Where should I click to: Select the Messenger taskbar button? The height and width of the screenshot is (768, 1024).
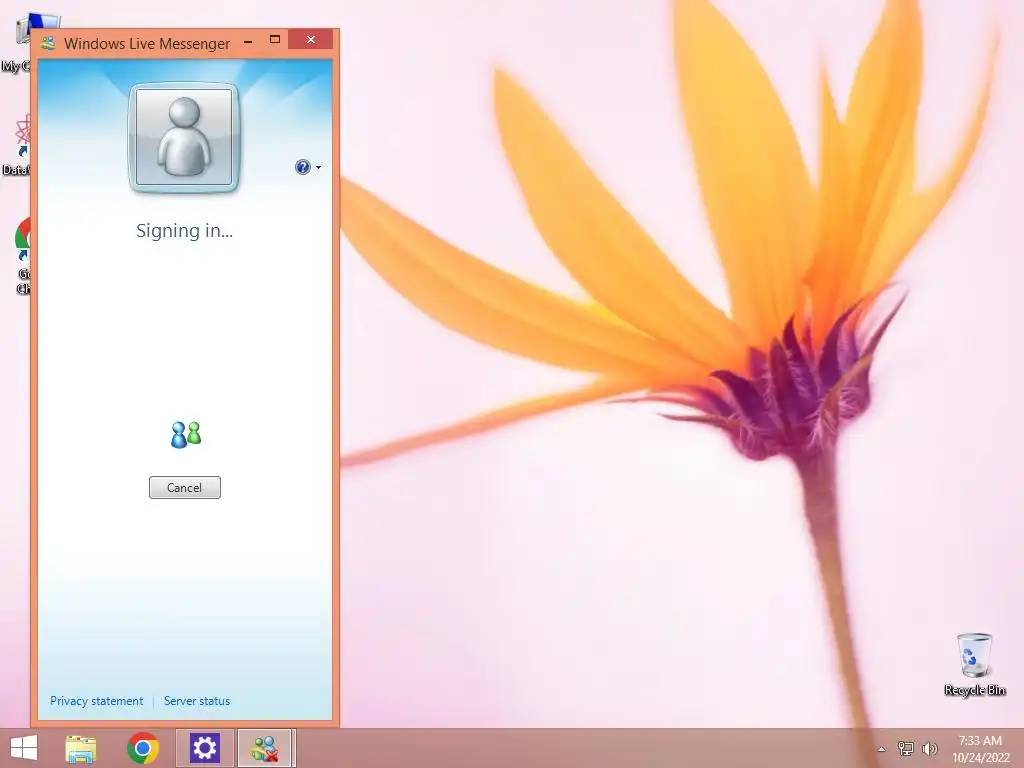265,748
